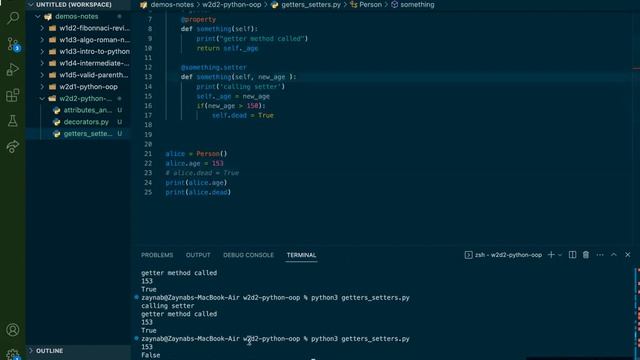Close the terminal panel
The height and width of the screenshot is (360, 640).
point(628,255)
